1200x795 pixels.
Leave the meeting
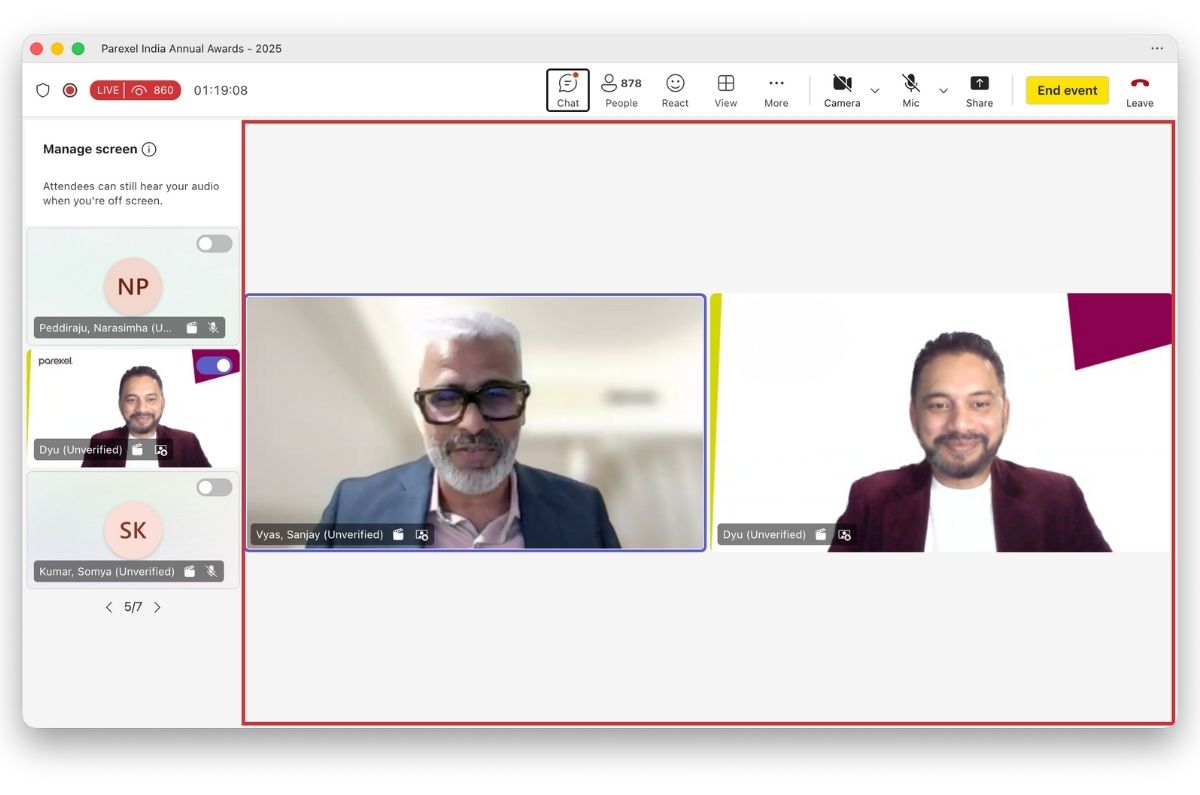(1139, 90)
